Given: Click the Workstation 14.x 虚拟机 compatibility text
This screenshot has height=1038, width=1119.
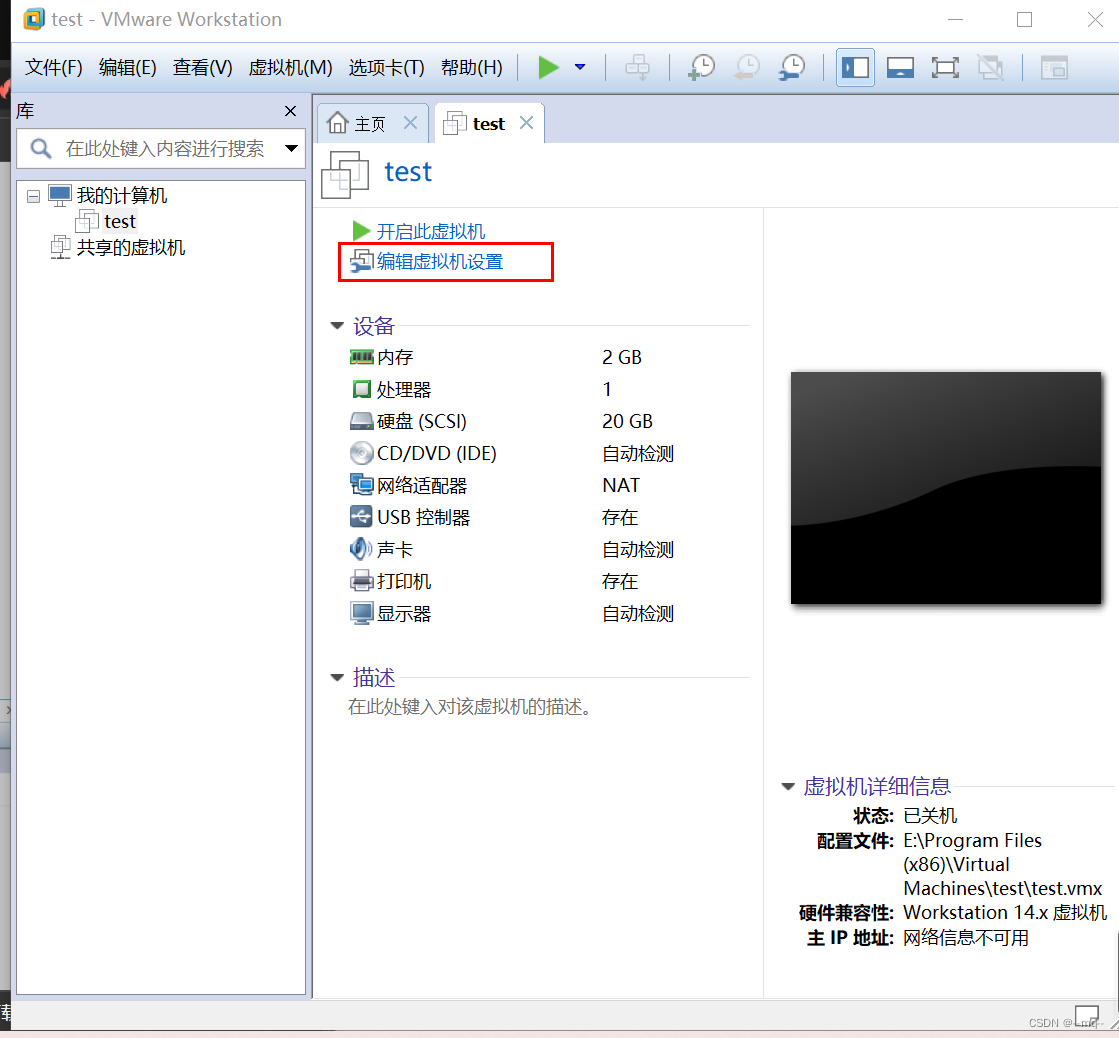Looking at the screenshot, I should coord(1005,913).
